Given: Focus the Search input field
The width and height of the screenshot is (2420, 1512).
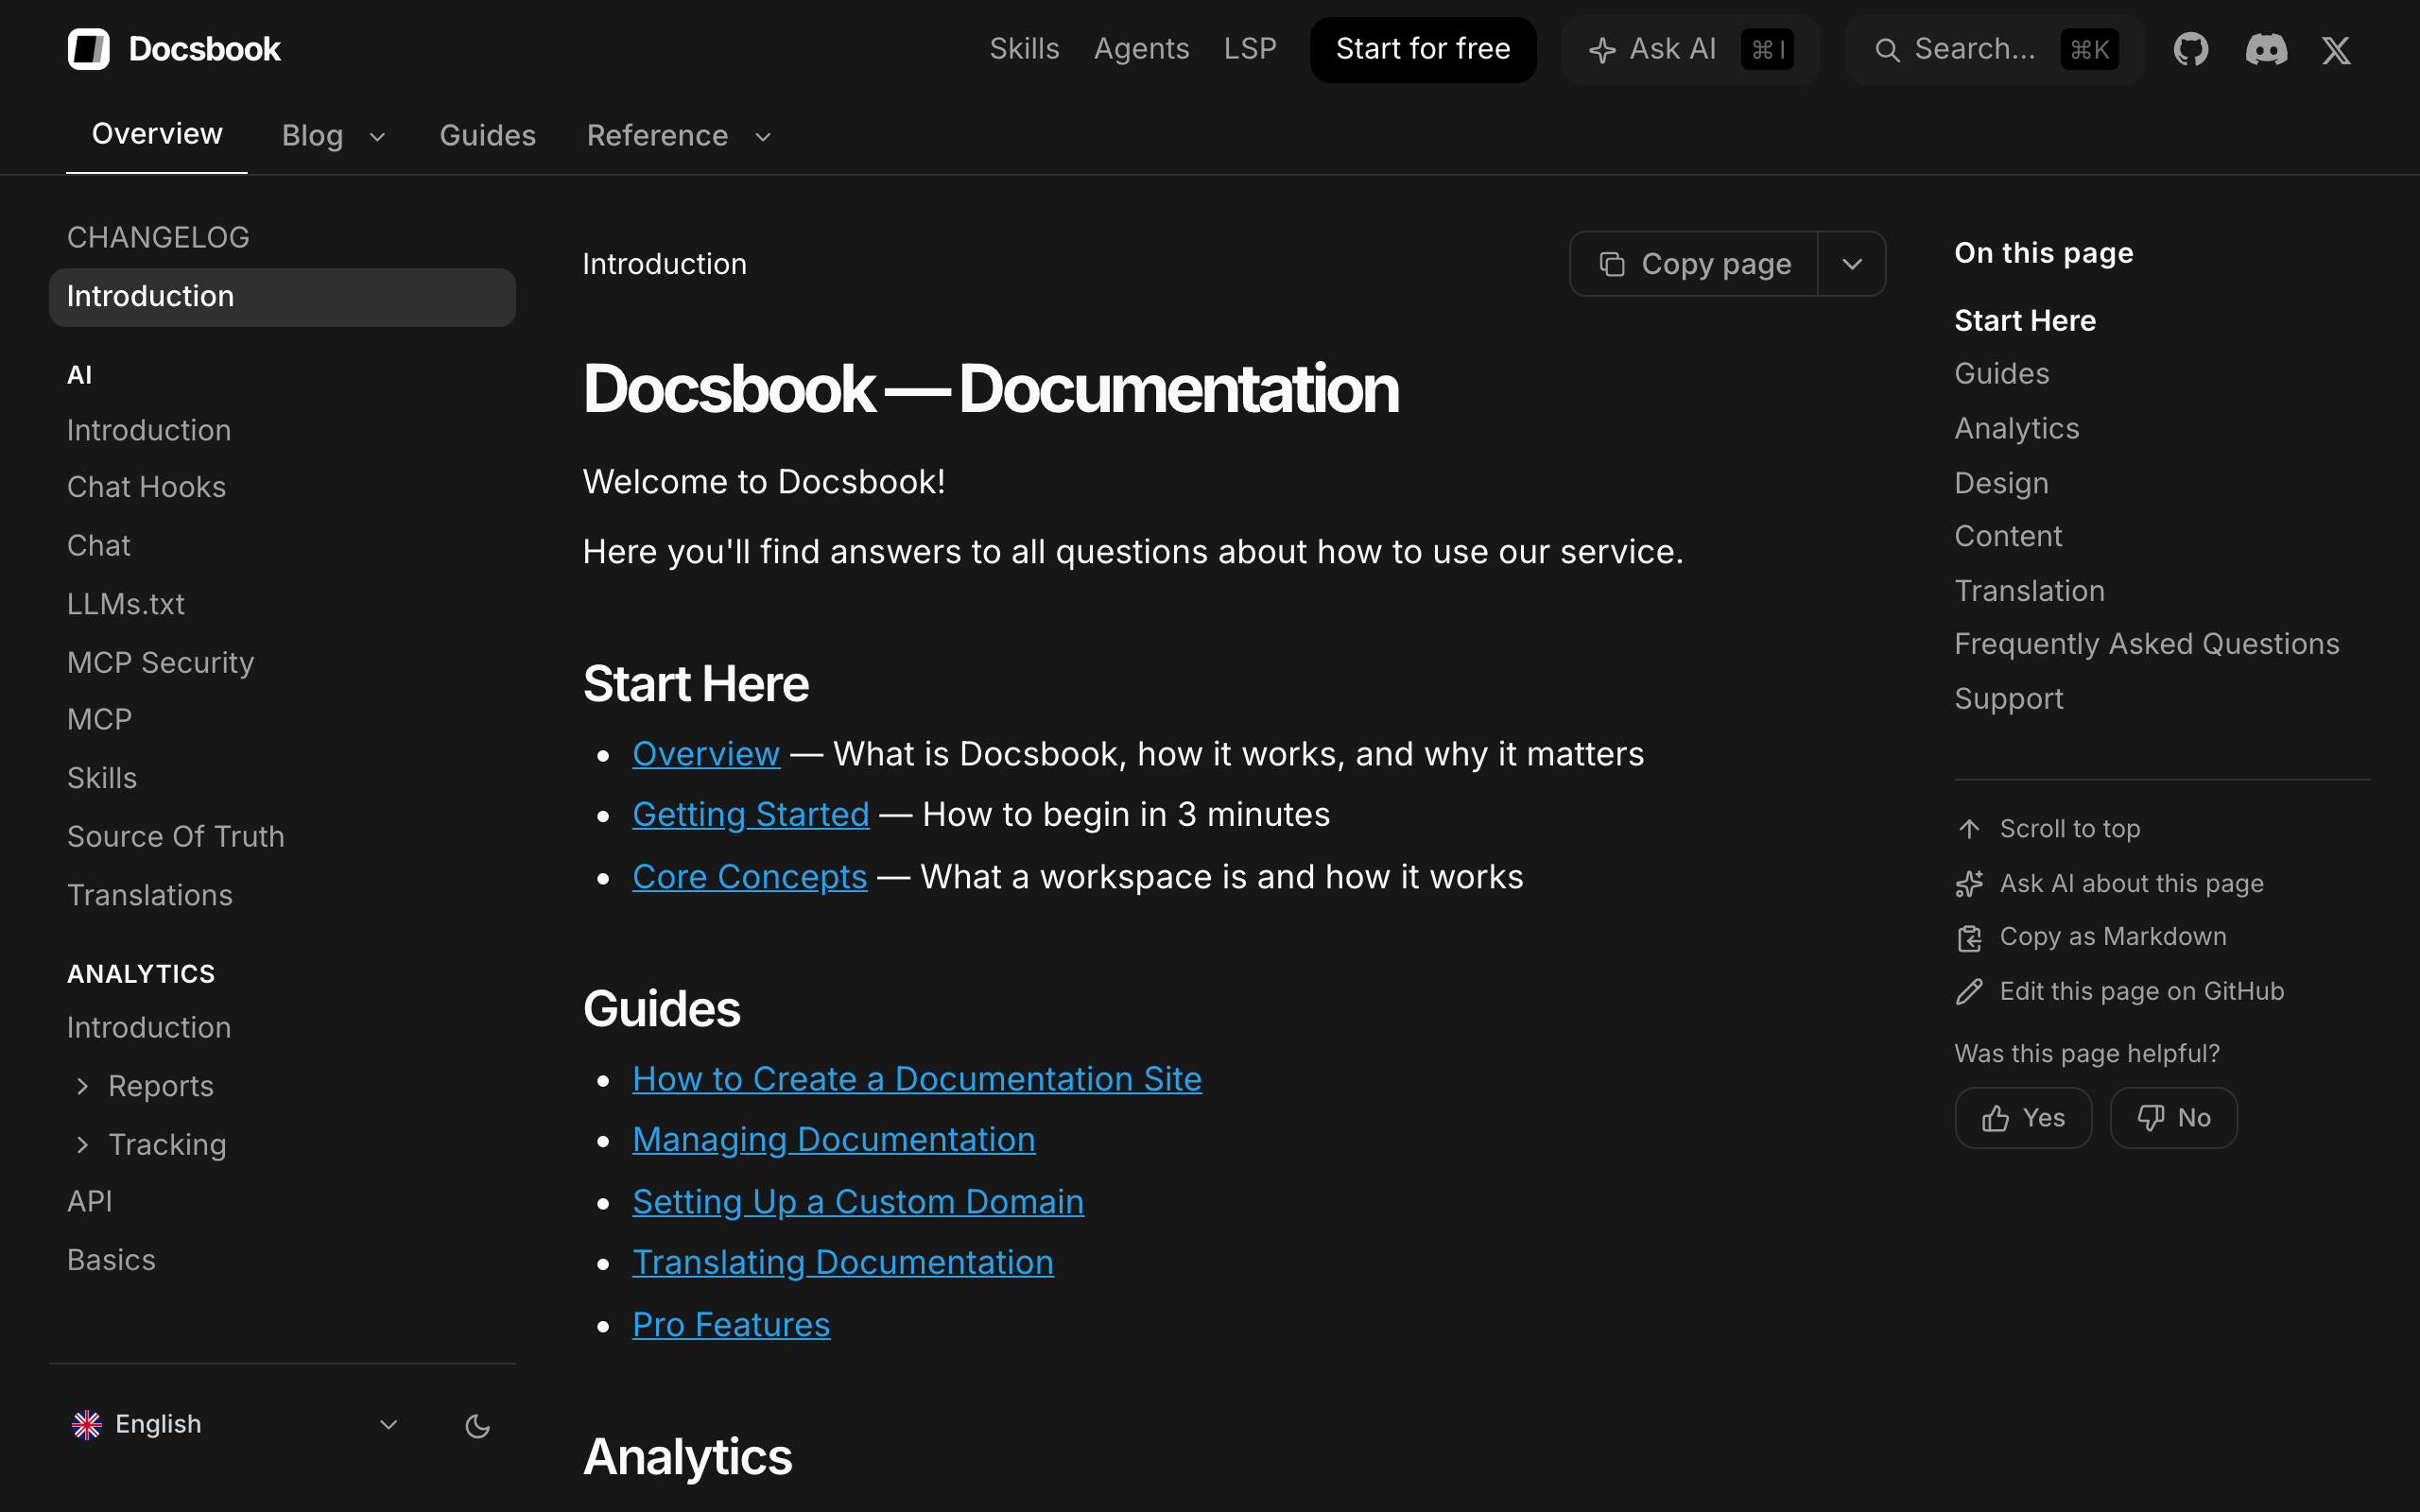Looking at the screenshot, I should point(1995,49).
